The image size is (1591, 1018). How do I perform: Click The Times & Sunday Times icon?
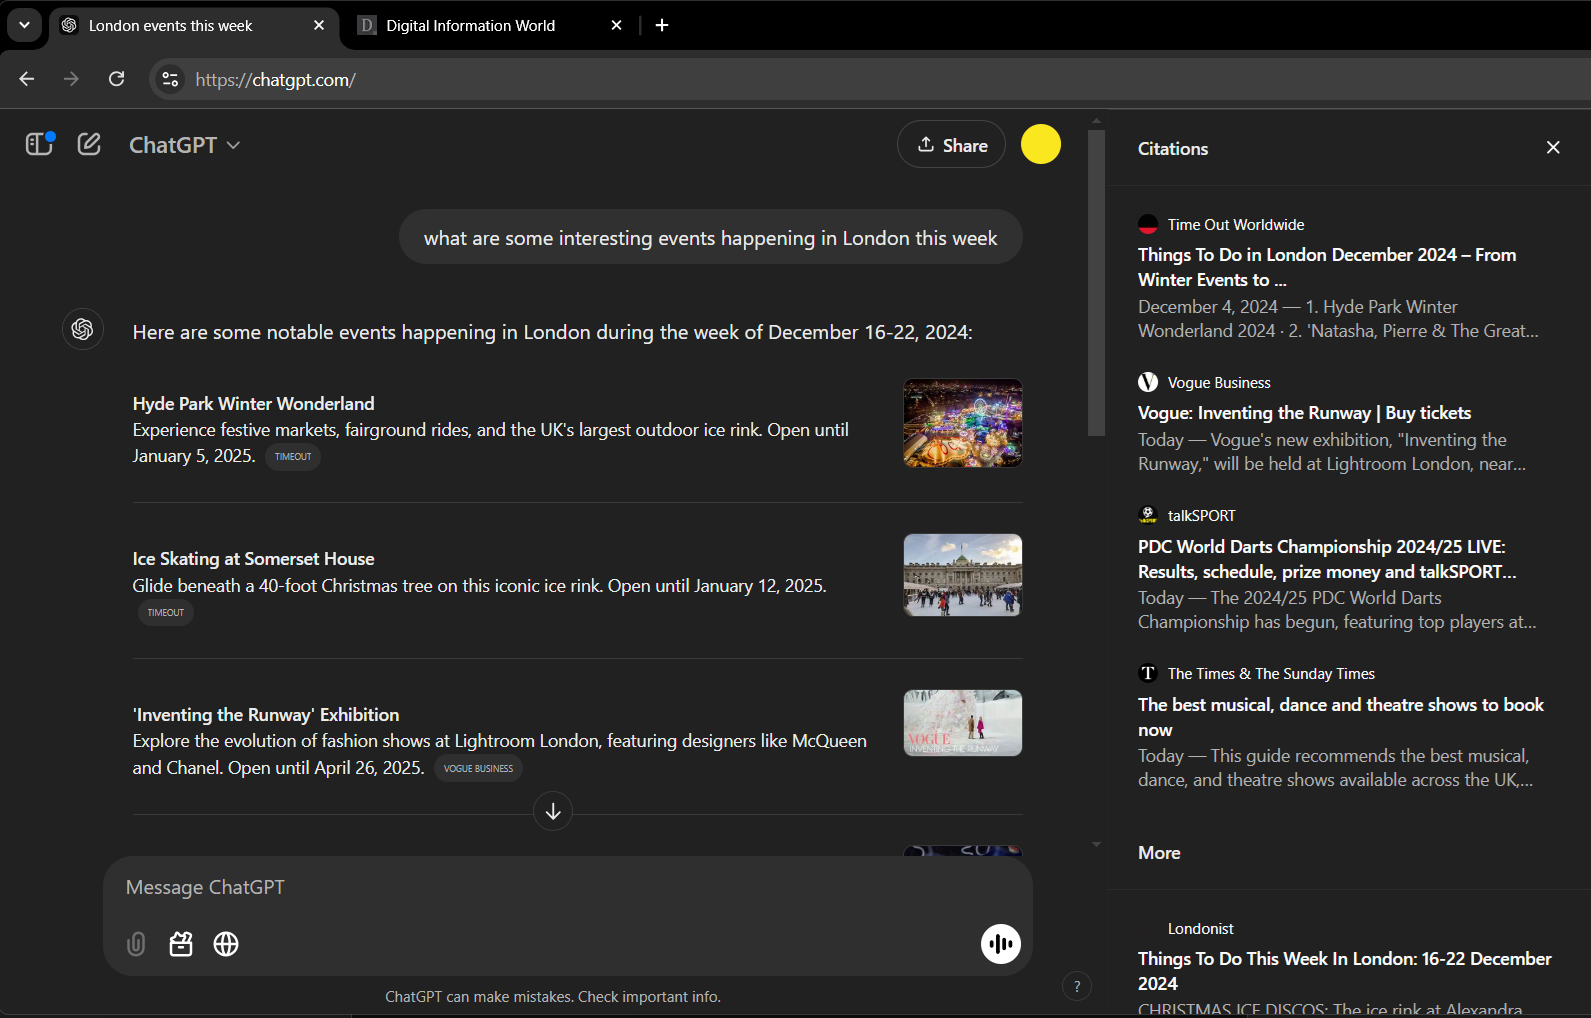tap(1148, 673)
